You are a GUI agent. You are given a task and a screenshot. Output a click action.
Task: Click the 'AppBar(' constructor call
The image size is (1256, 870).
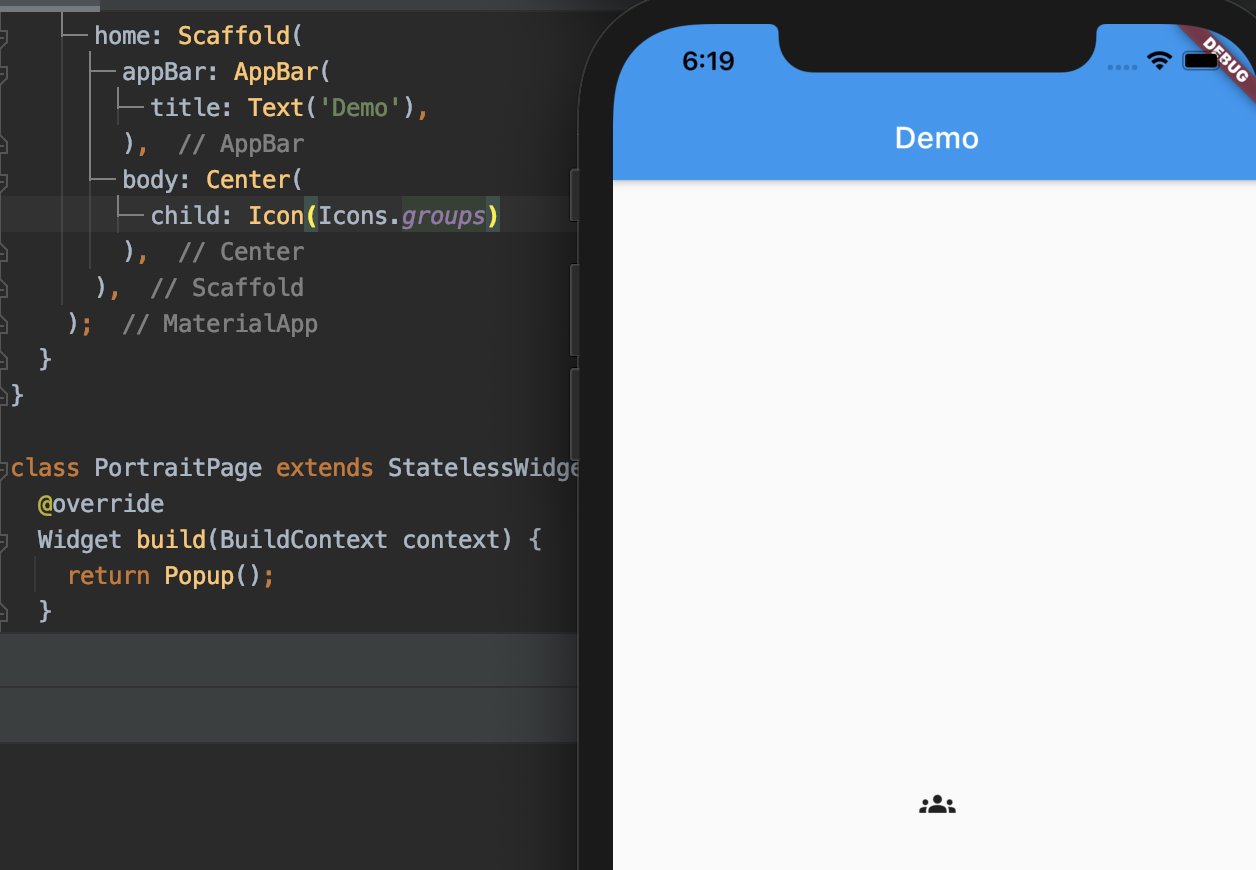[x=282, y=72]
